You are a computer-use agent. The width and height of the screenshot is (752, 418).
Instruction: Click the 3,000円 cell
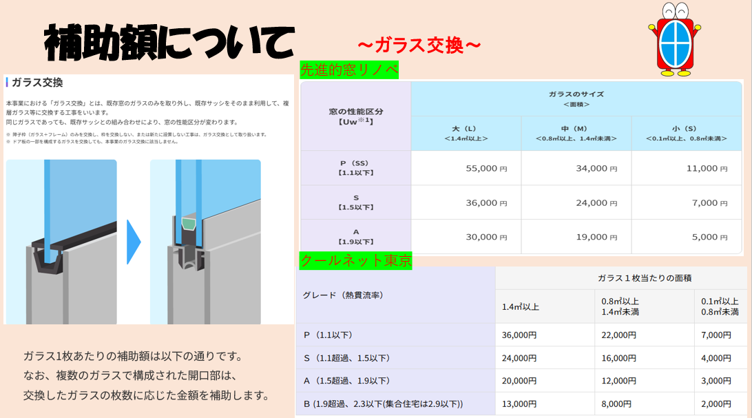point(721,381)
